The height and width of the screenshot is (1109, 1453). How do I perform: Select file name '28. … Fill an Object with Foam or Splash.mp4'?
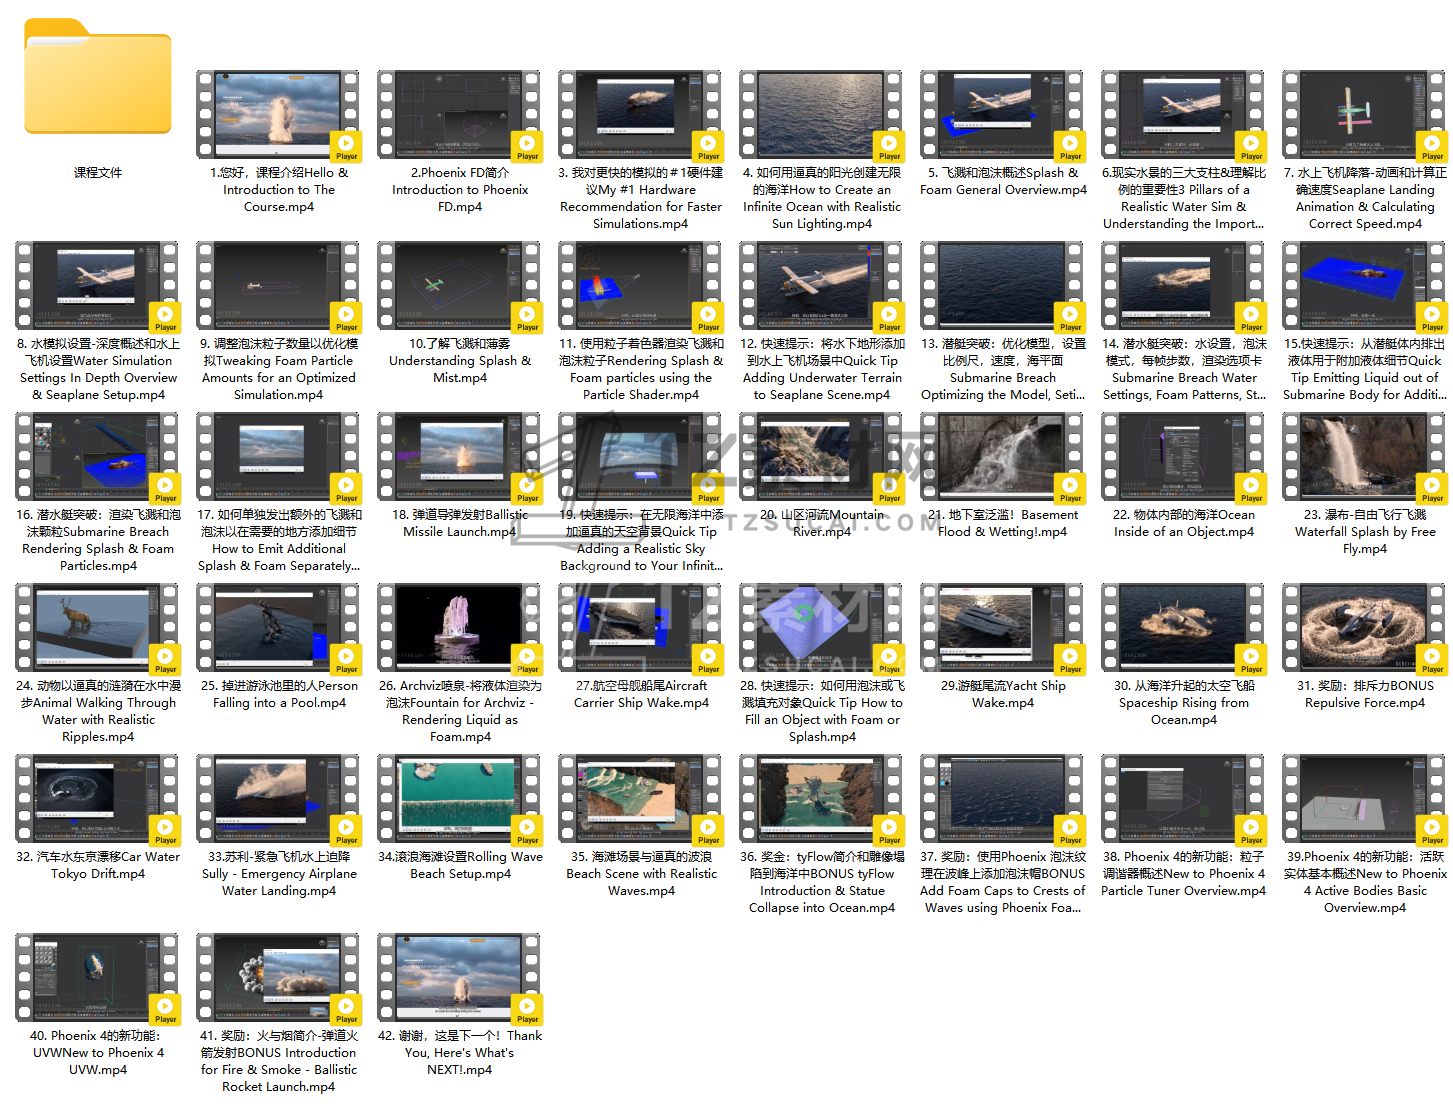click(x=822, y=711)
